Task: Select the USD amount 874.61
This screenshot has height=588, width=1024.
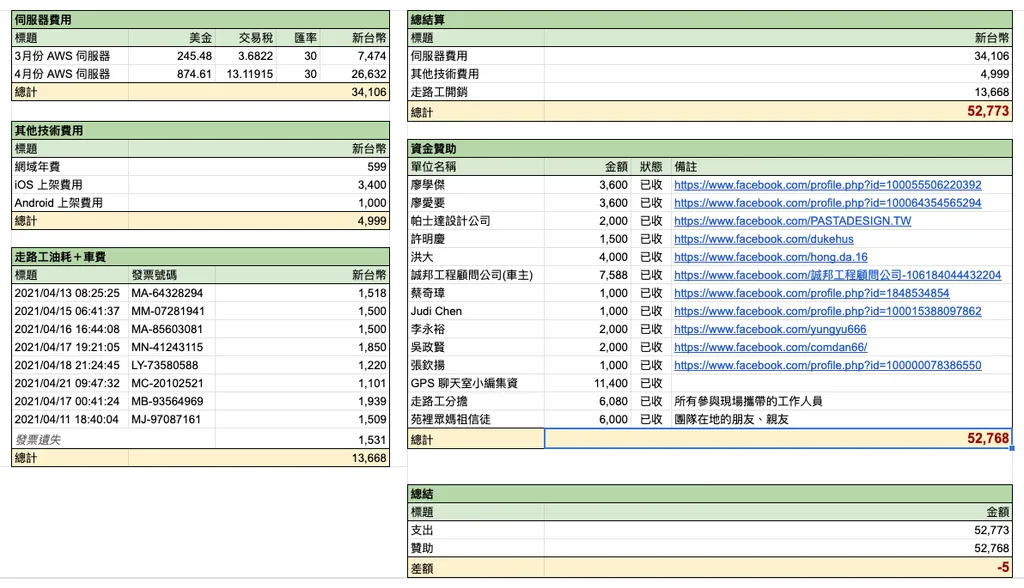Action: coord(172,74)
